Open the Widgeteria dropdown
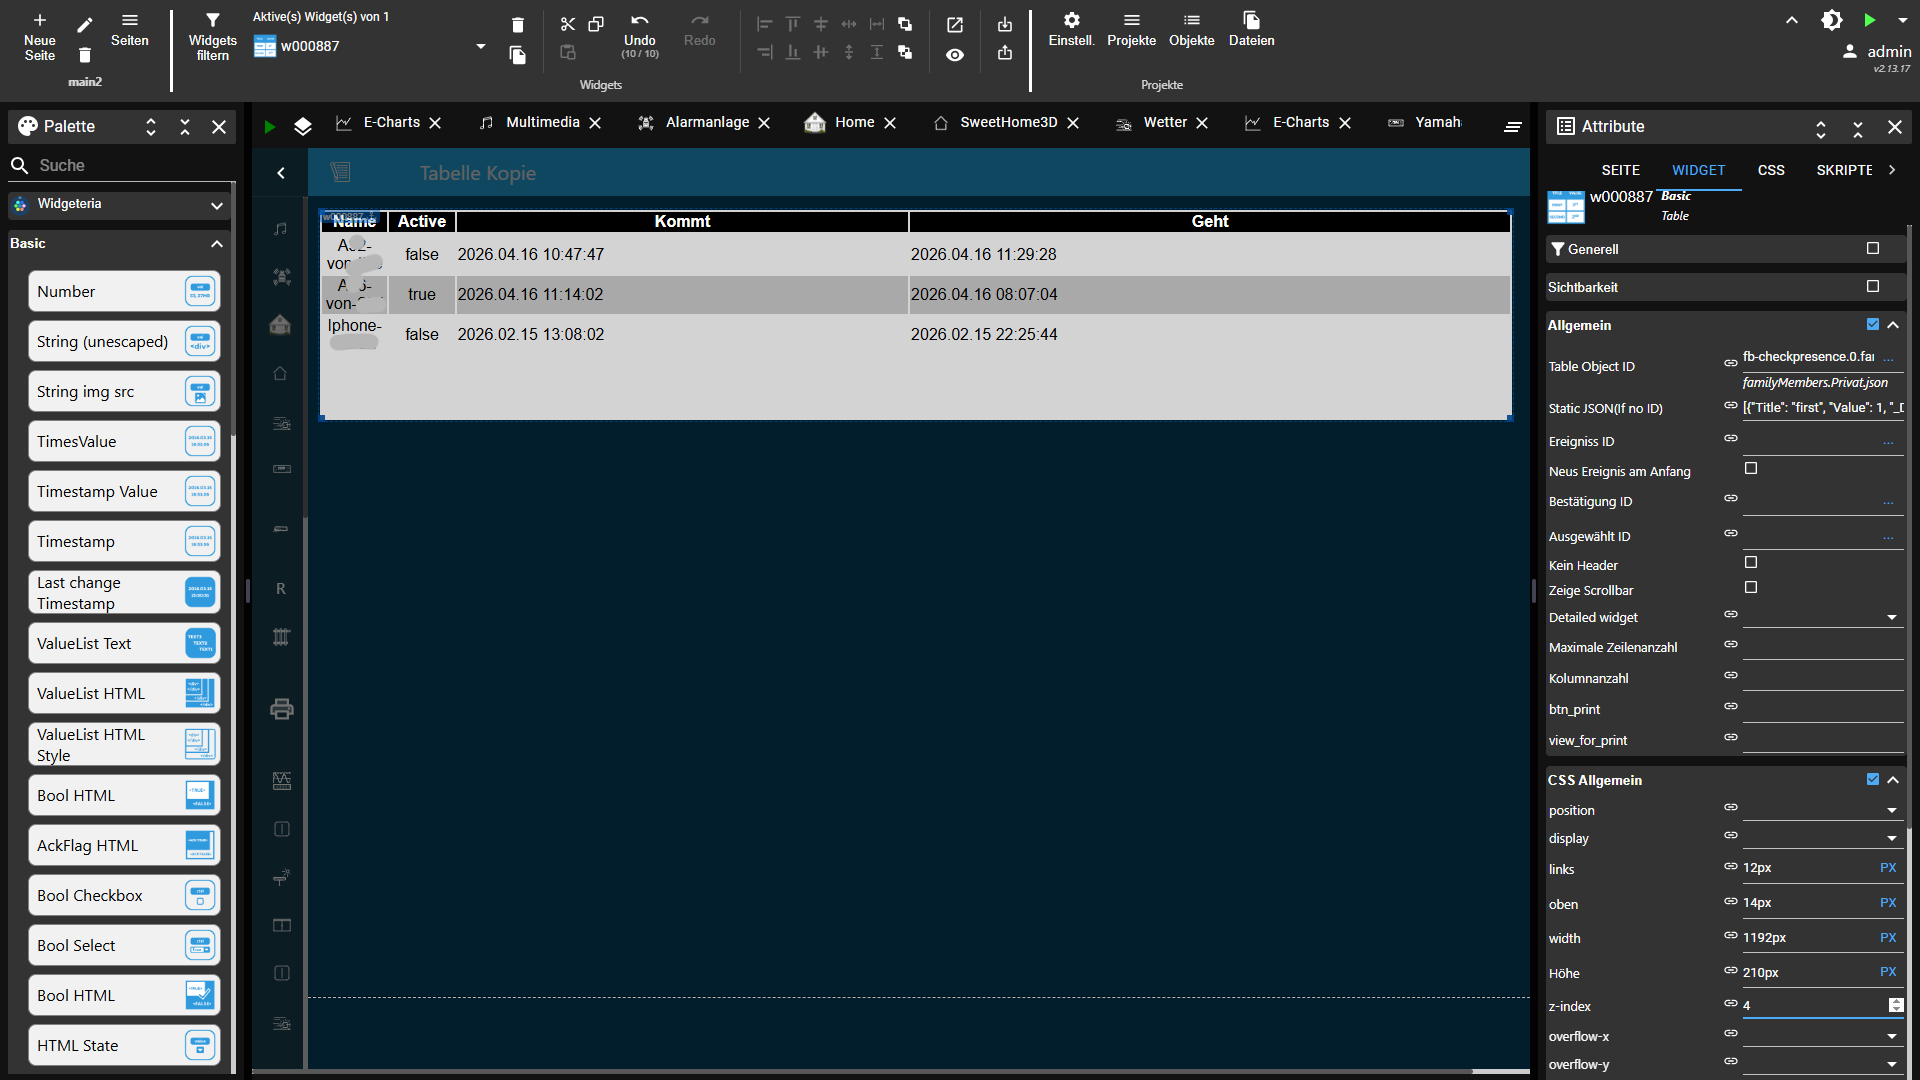 point(217,205)
